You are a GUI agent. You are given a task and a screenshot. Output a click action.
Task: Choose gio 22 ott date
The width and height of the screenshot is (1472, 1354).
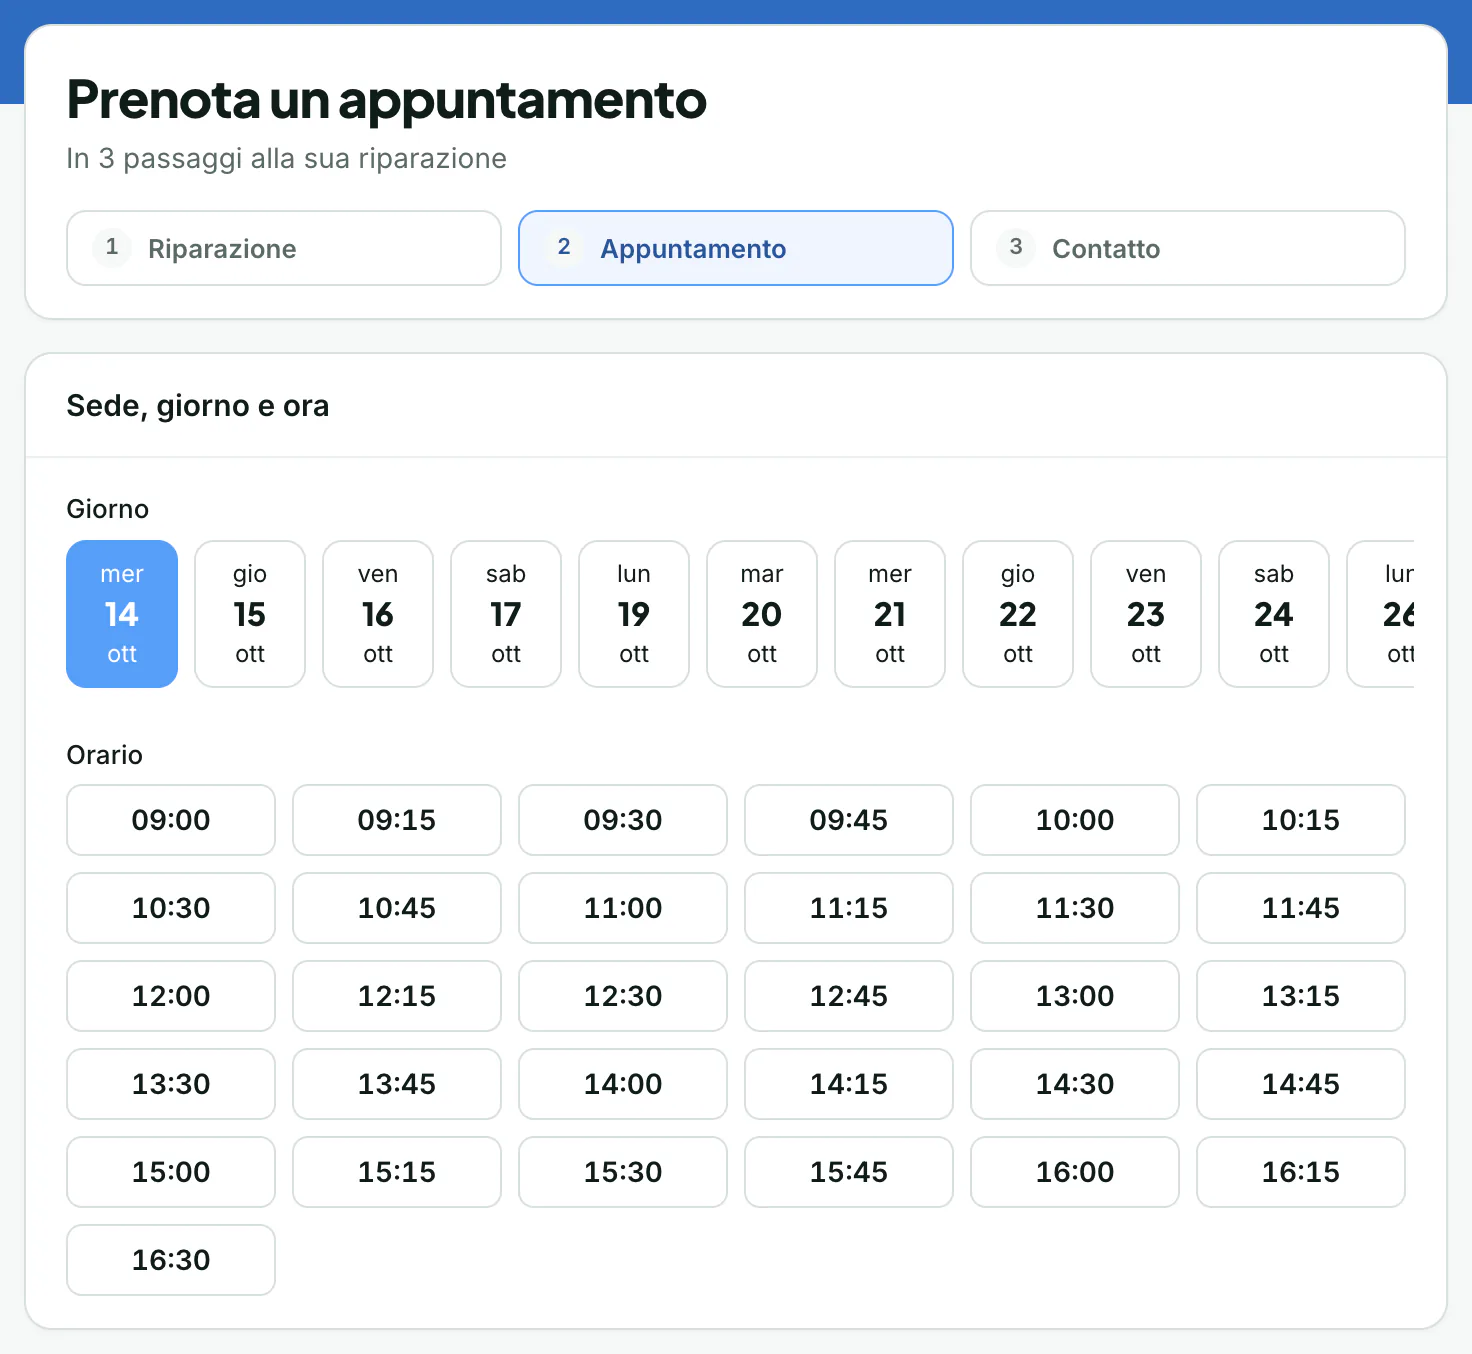point(1018,614)
